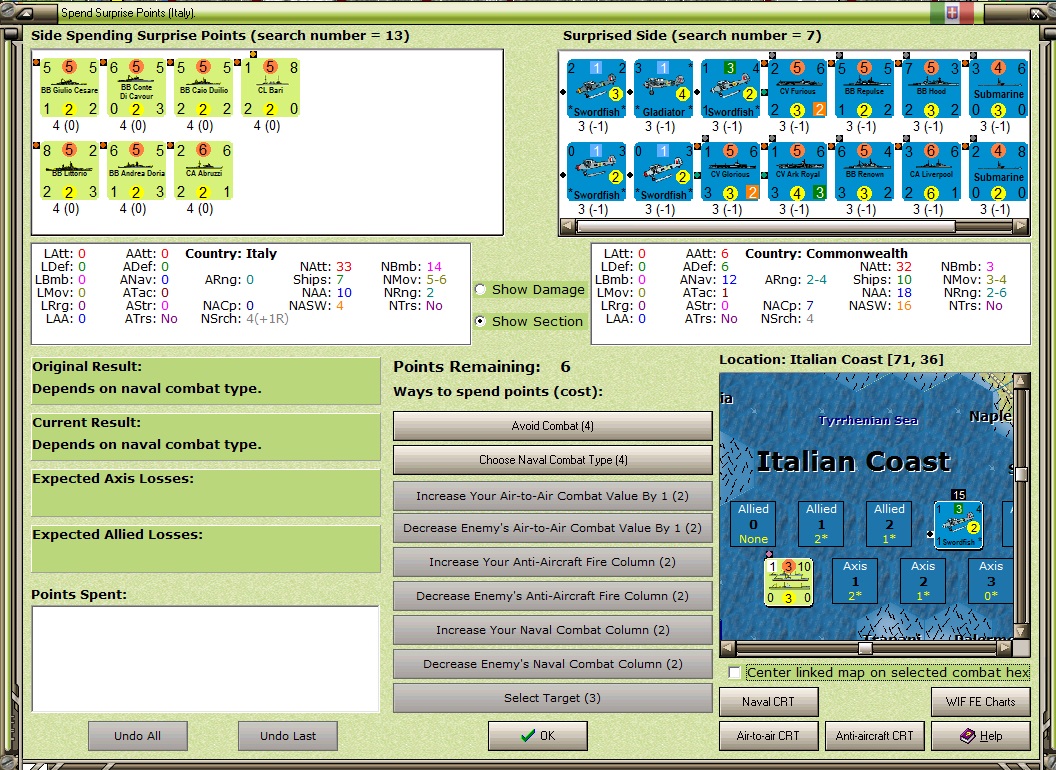The height and width of the screenshot is (770, 1056).
Task: Click Choose Naval Combat Type (4)
Action: (552, 460)
